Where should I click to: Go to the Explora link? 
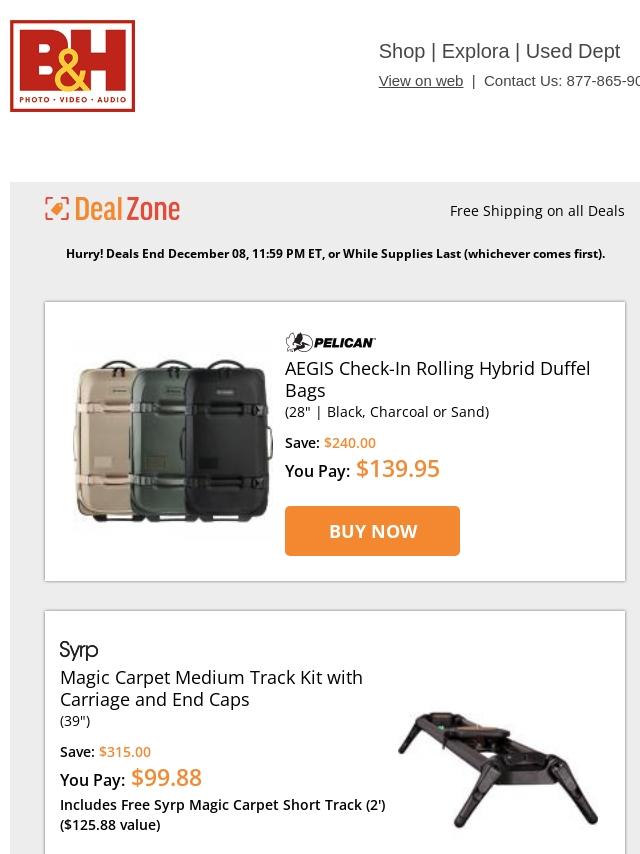tap(476, 51)
